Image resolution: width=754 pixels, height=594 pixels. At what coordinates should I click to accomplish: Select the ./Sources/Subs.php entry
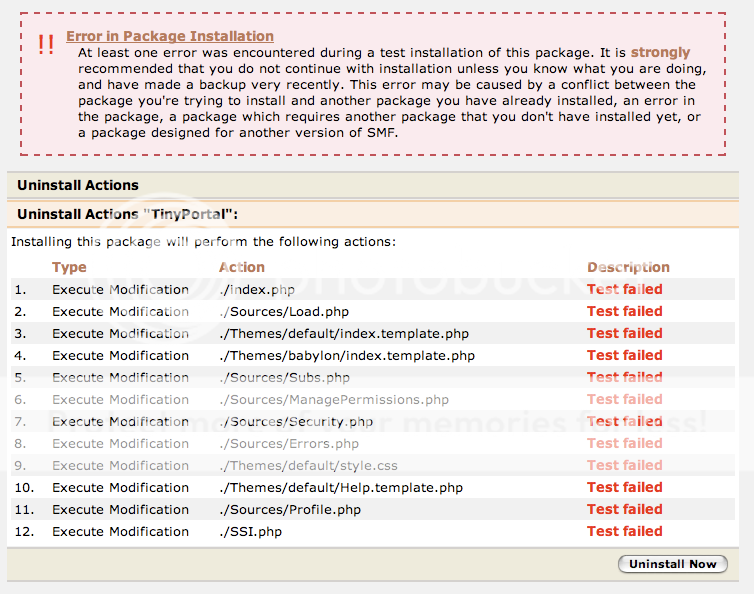coord(285,378)
